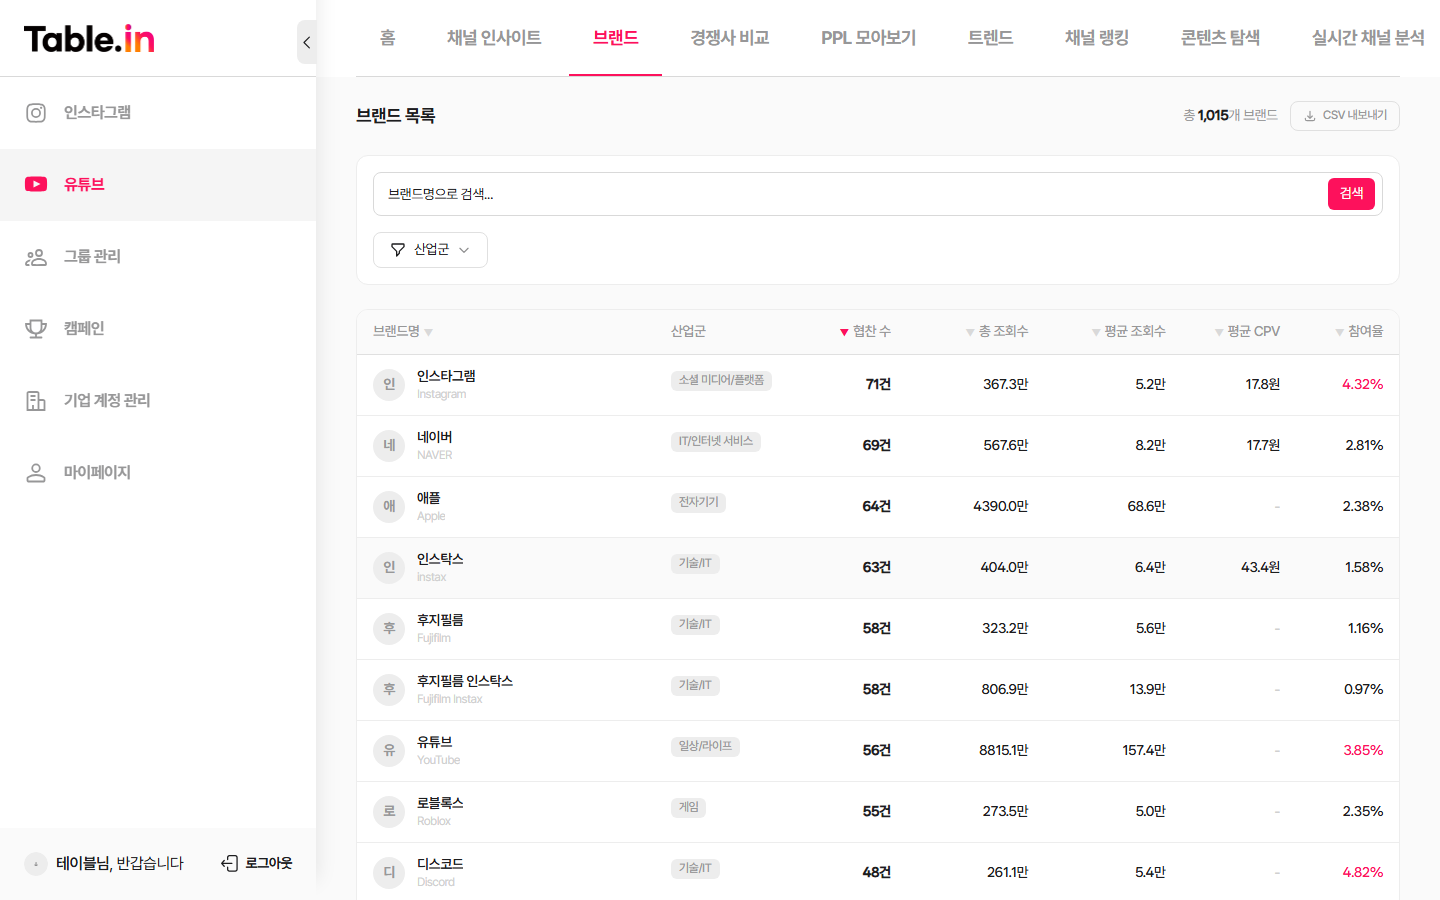Click the logout icon next to 로그아웃
Viewport: 1440px width, 900px height.
point(227,862)
